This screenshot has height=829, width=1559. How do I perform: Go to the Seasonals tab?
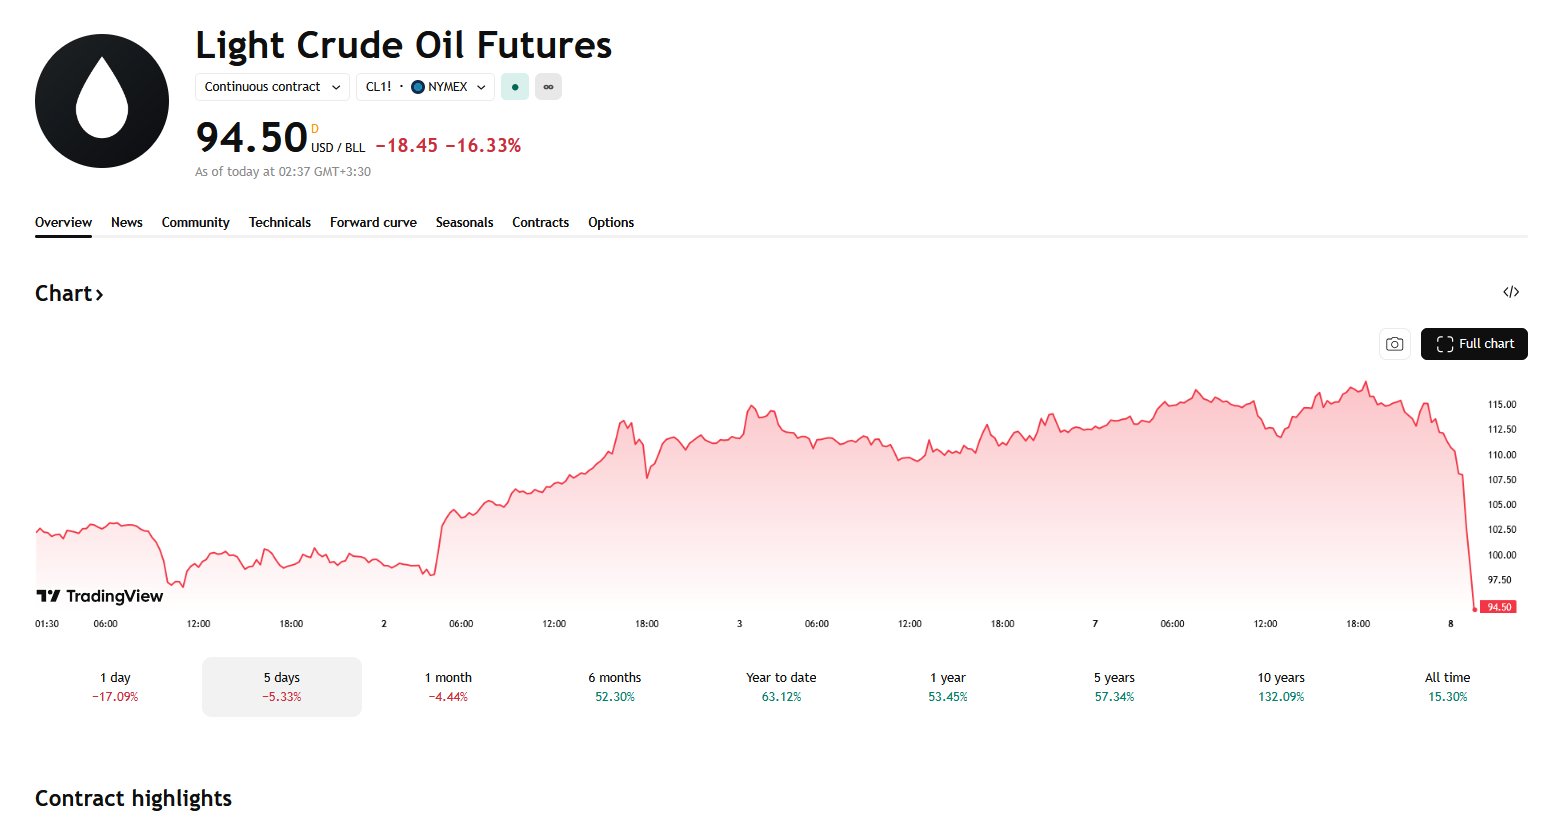coord(464,222)
